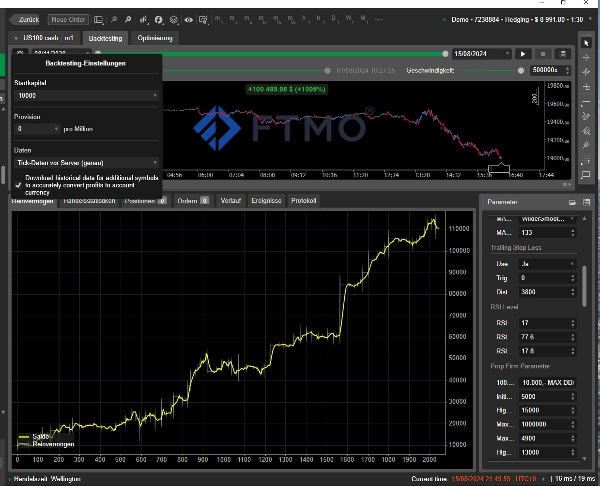Click the stop button next to play

542,54
